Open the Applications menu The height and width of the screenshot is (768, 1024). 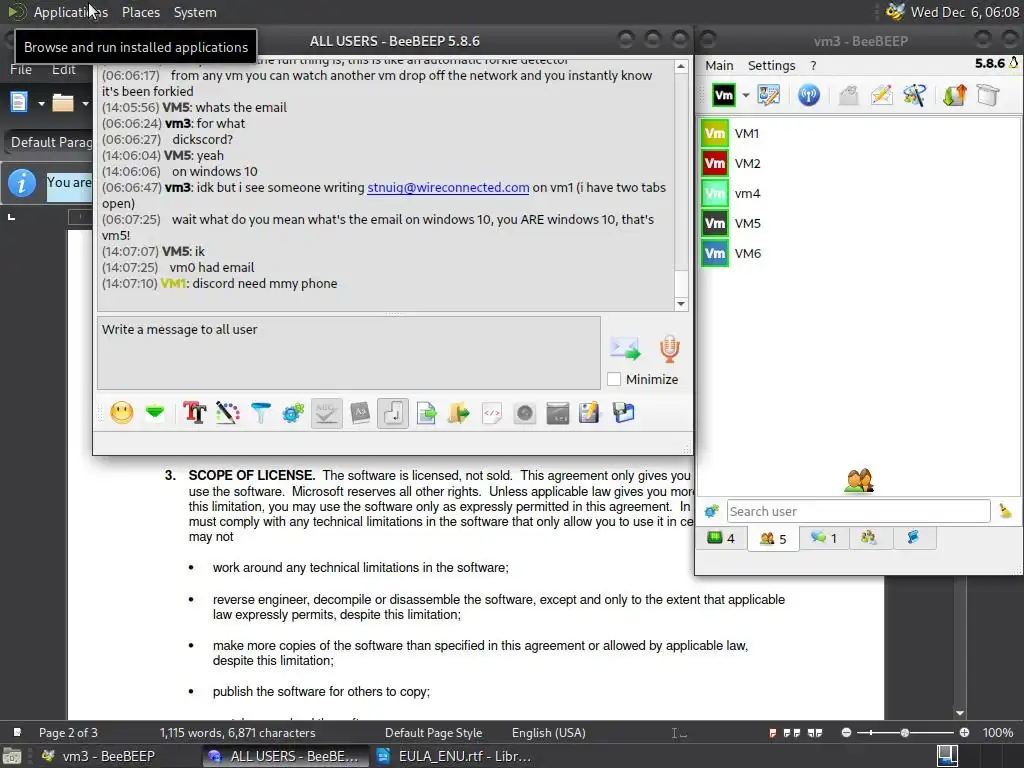(x=71, y=12)
